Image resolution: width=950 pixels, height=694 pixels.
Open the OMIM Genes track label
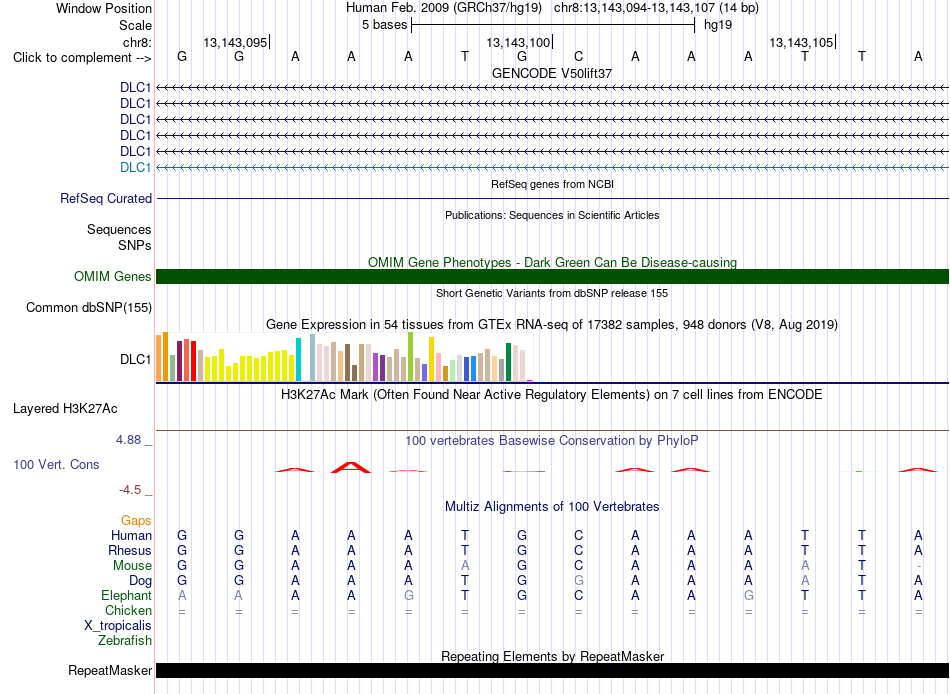[x=113, y=276]
